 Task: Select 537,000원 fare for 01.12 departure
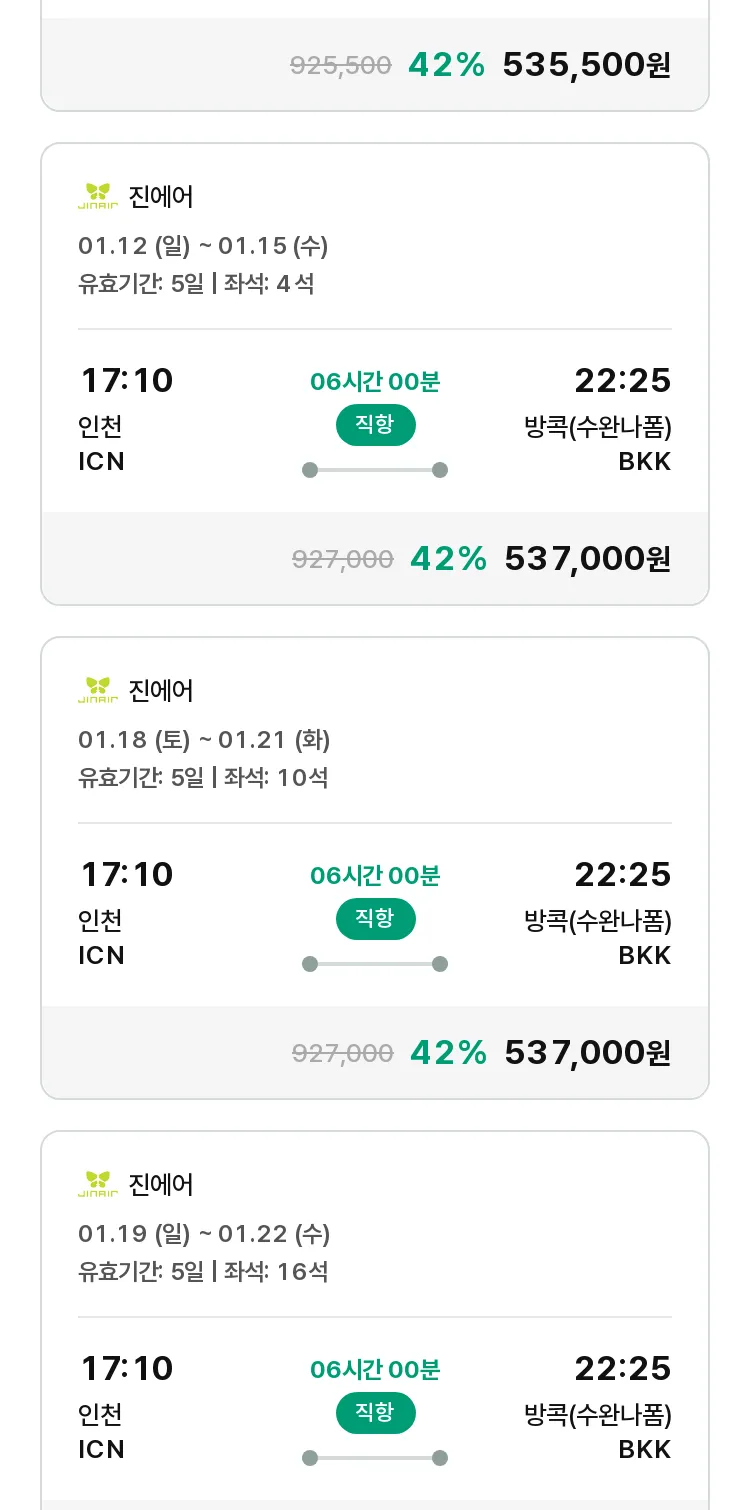[x=588, y=559]
